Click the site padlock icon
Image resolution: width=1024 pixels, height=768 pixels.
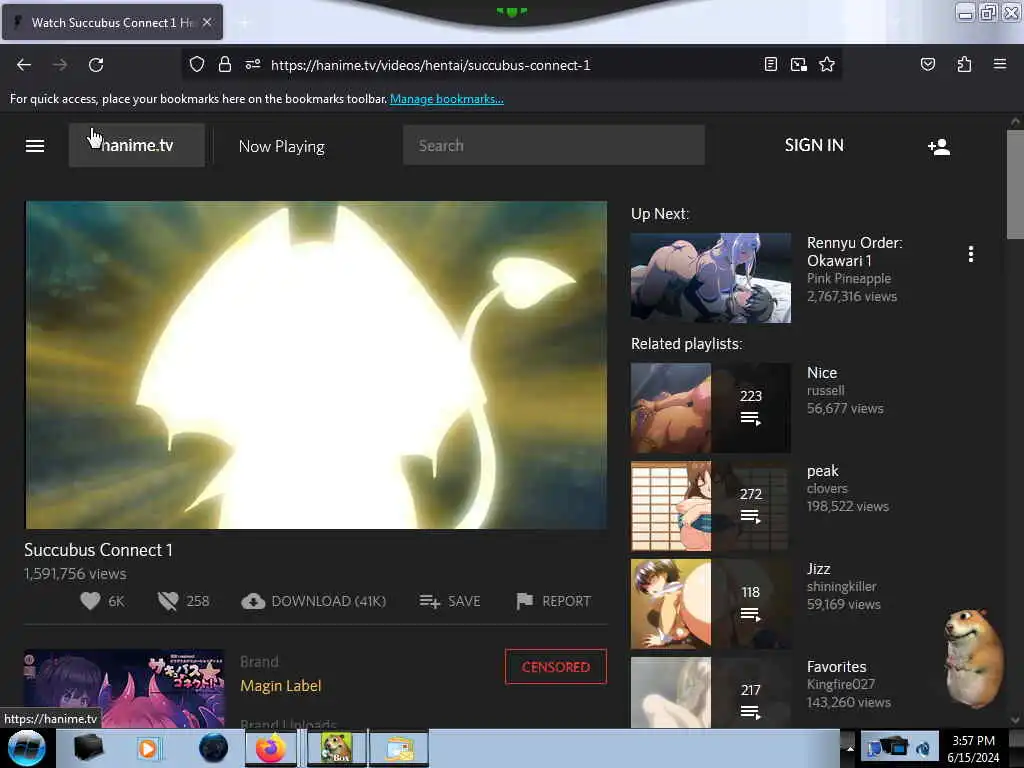click(225, 65)
